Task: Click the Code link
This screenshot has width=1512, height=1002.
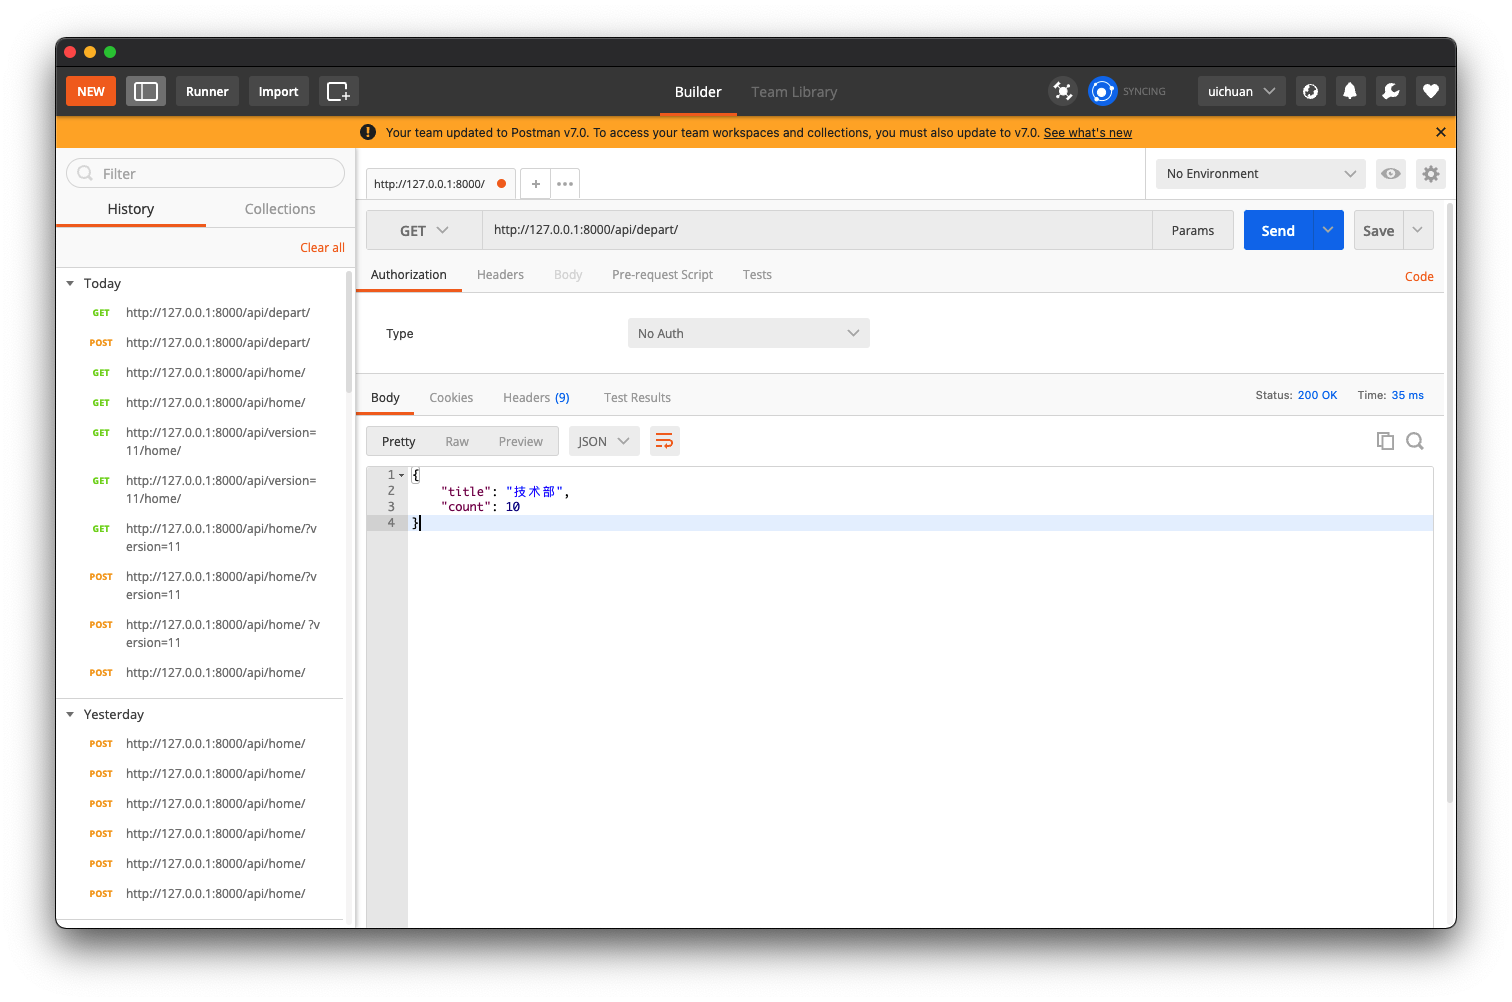Action: coord(1419,277)
